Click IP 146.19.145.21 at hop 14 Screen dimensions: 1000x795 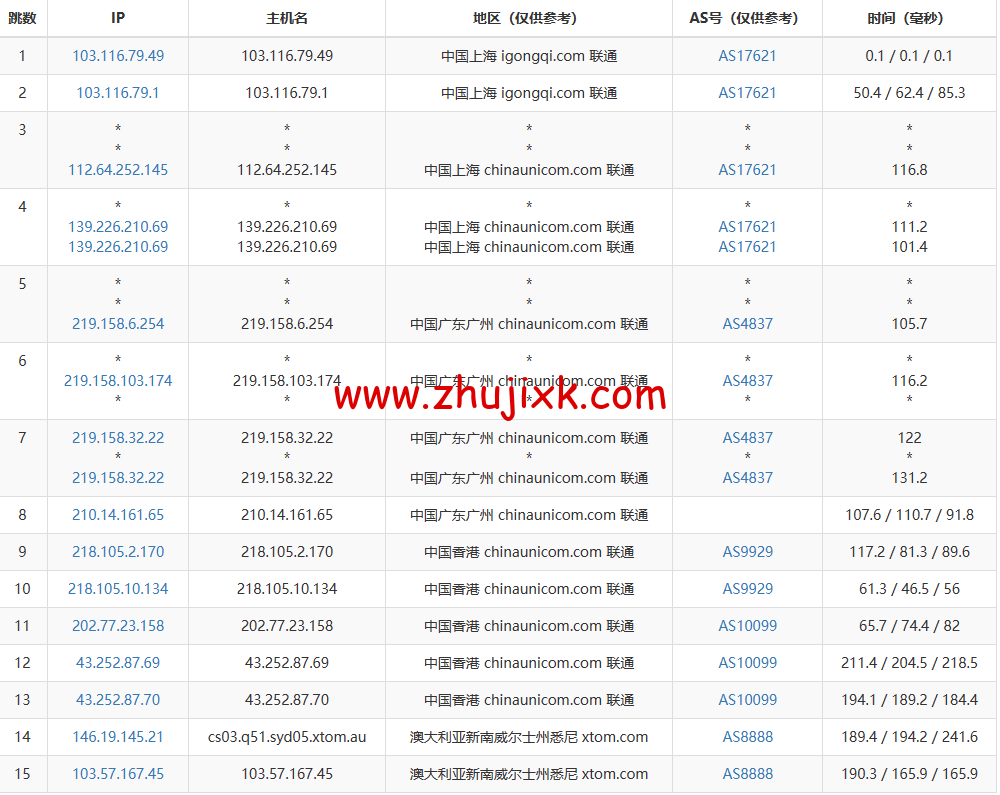click(x=117, y=737)
